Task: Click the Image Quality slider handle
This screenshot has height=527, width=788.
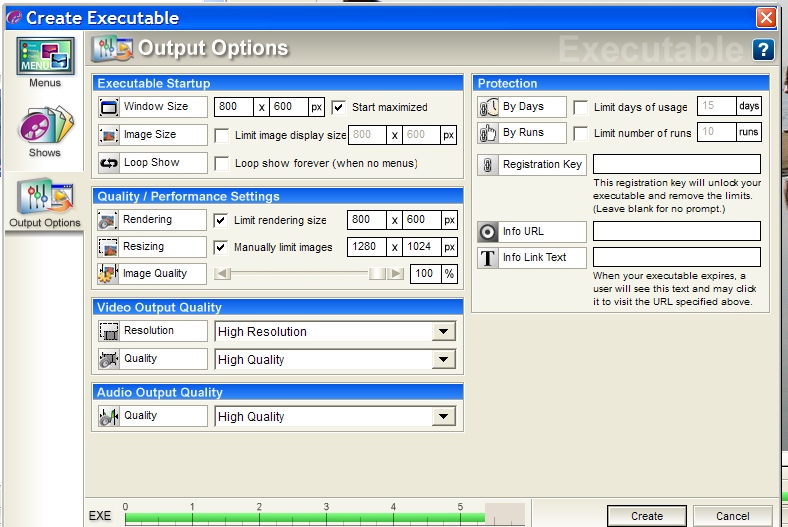Action: (x=377, y=274)
